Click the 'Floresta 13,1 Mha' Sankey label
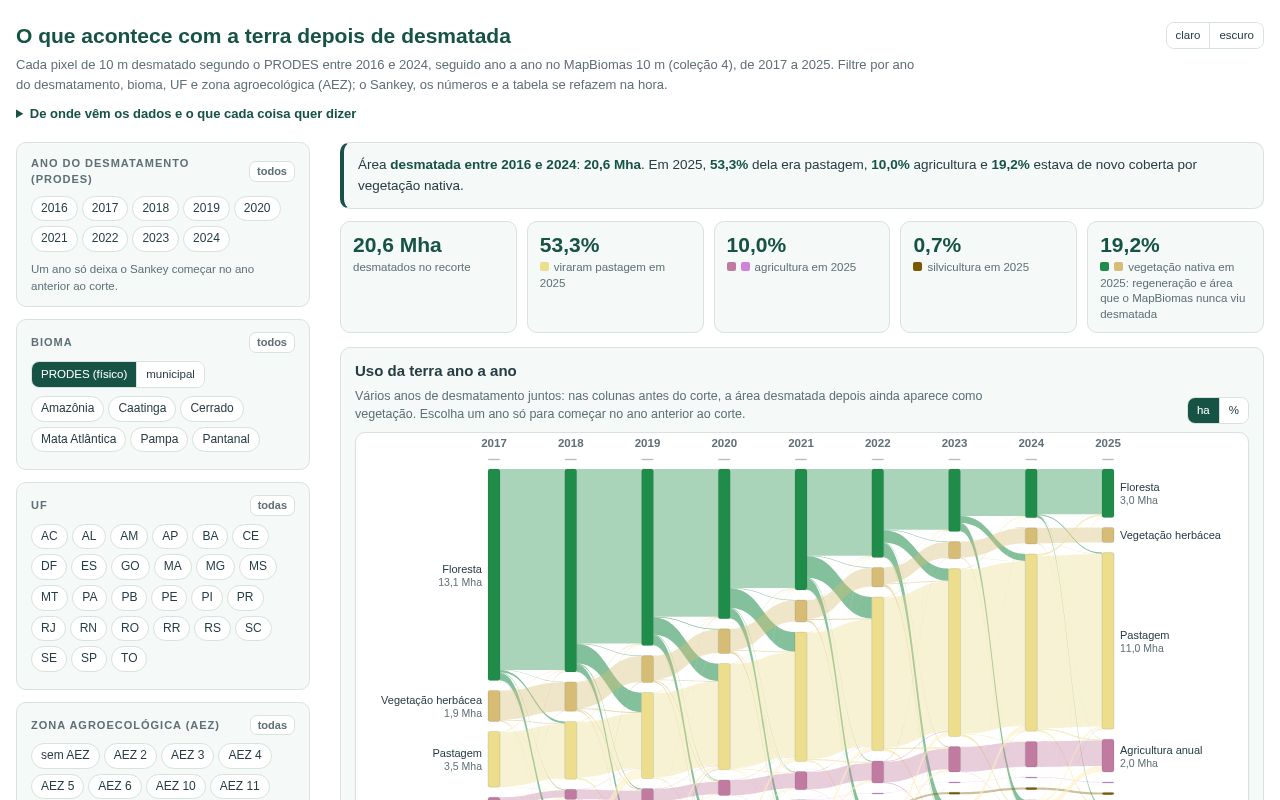Viewport: 1280px width, 800px height. tap(460, 575)
